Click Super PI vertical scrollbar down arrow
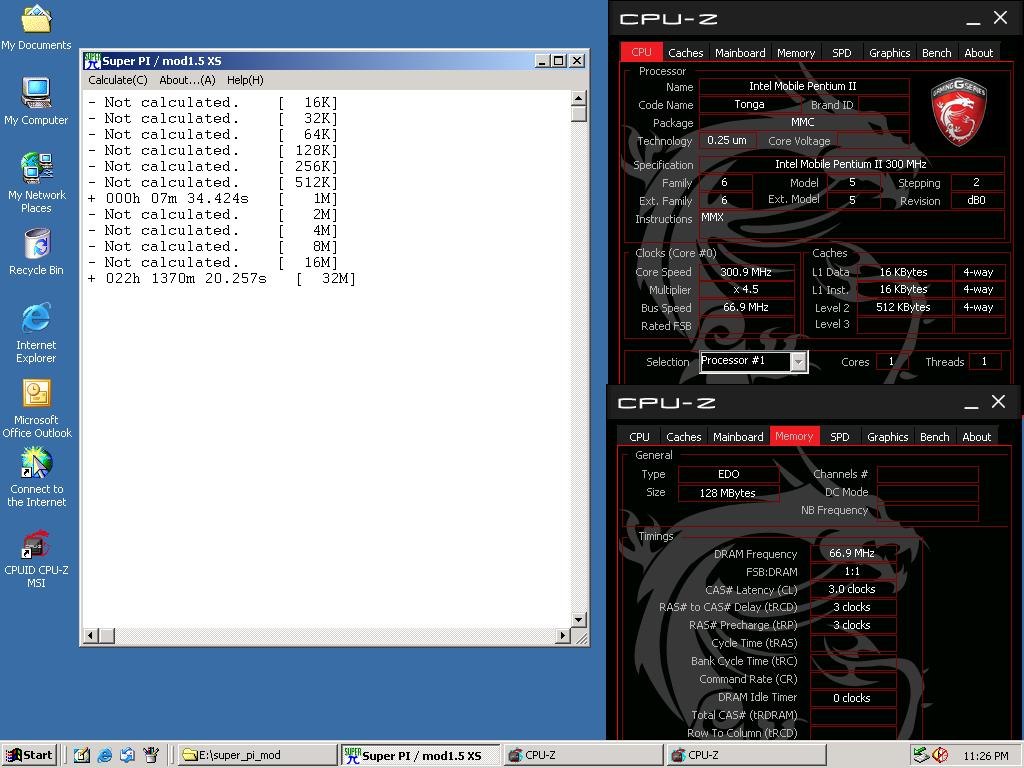The height and width of the screenshot is (768, 1024). (x=579, y=620)
